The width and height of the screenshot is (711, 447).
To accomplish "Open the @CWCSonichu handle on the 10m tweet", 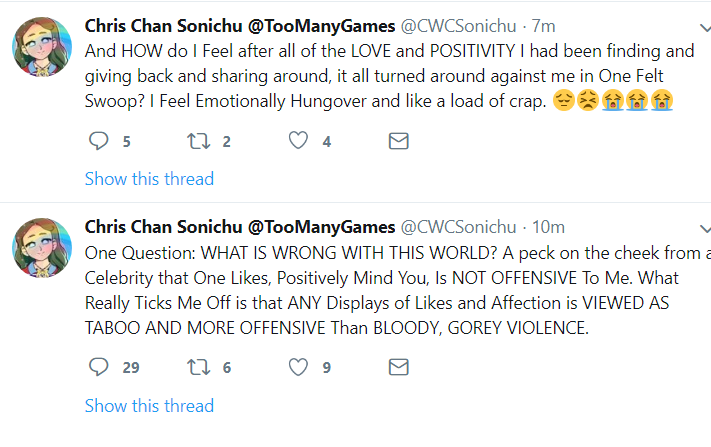I will point(458,227).
